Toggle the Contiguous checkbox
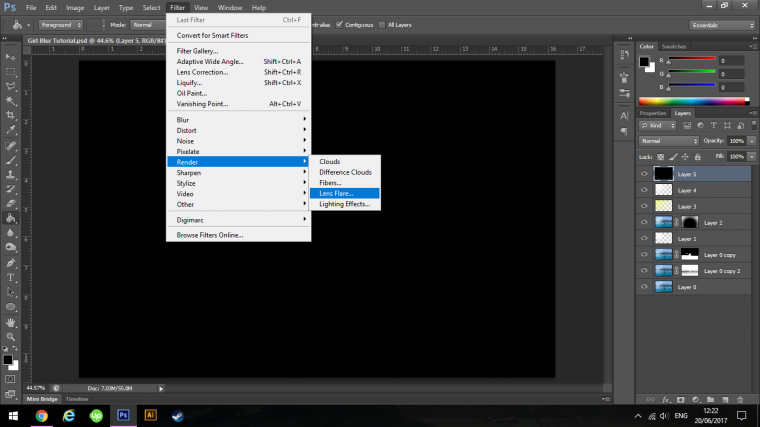The width and height of the screenshot is (760, 427). pos(339,25)
